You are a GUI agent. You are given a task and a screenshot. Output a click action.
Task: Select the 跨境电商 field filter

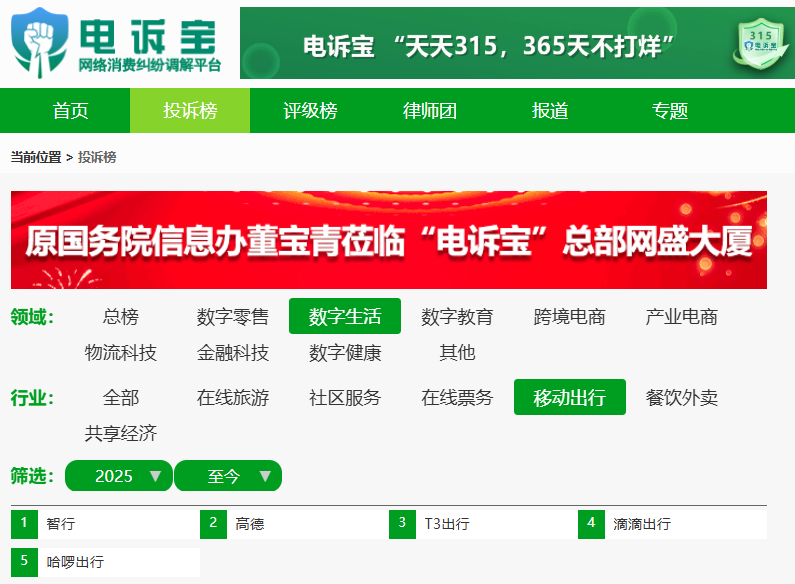569,317
